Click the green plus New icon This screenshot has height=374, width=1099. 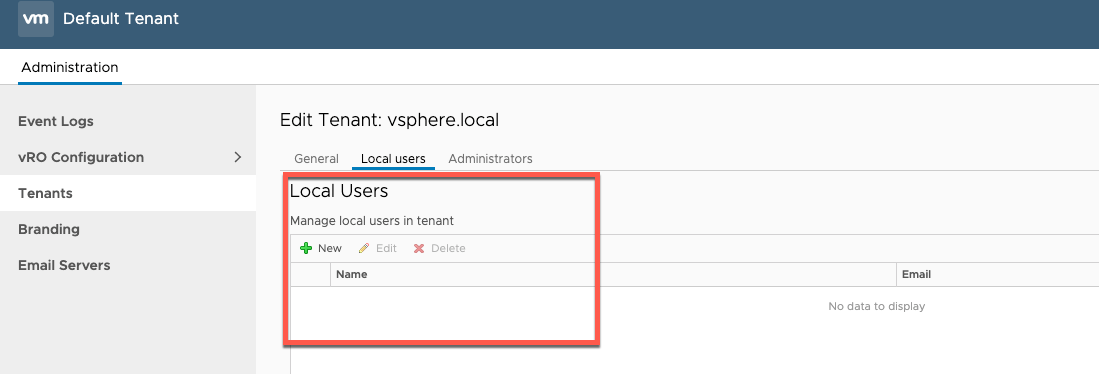(306, 249)
